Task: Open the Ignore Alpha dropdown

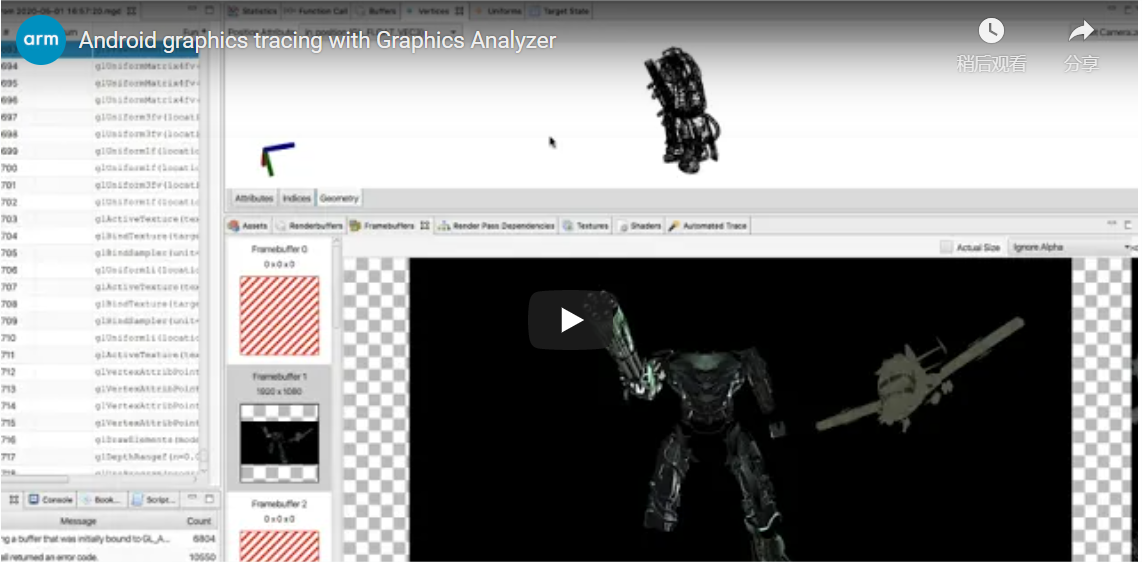Action: tap(1070, 247)
